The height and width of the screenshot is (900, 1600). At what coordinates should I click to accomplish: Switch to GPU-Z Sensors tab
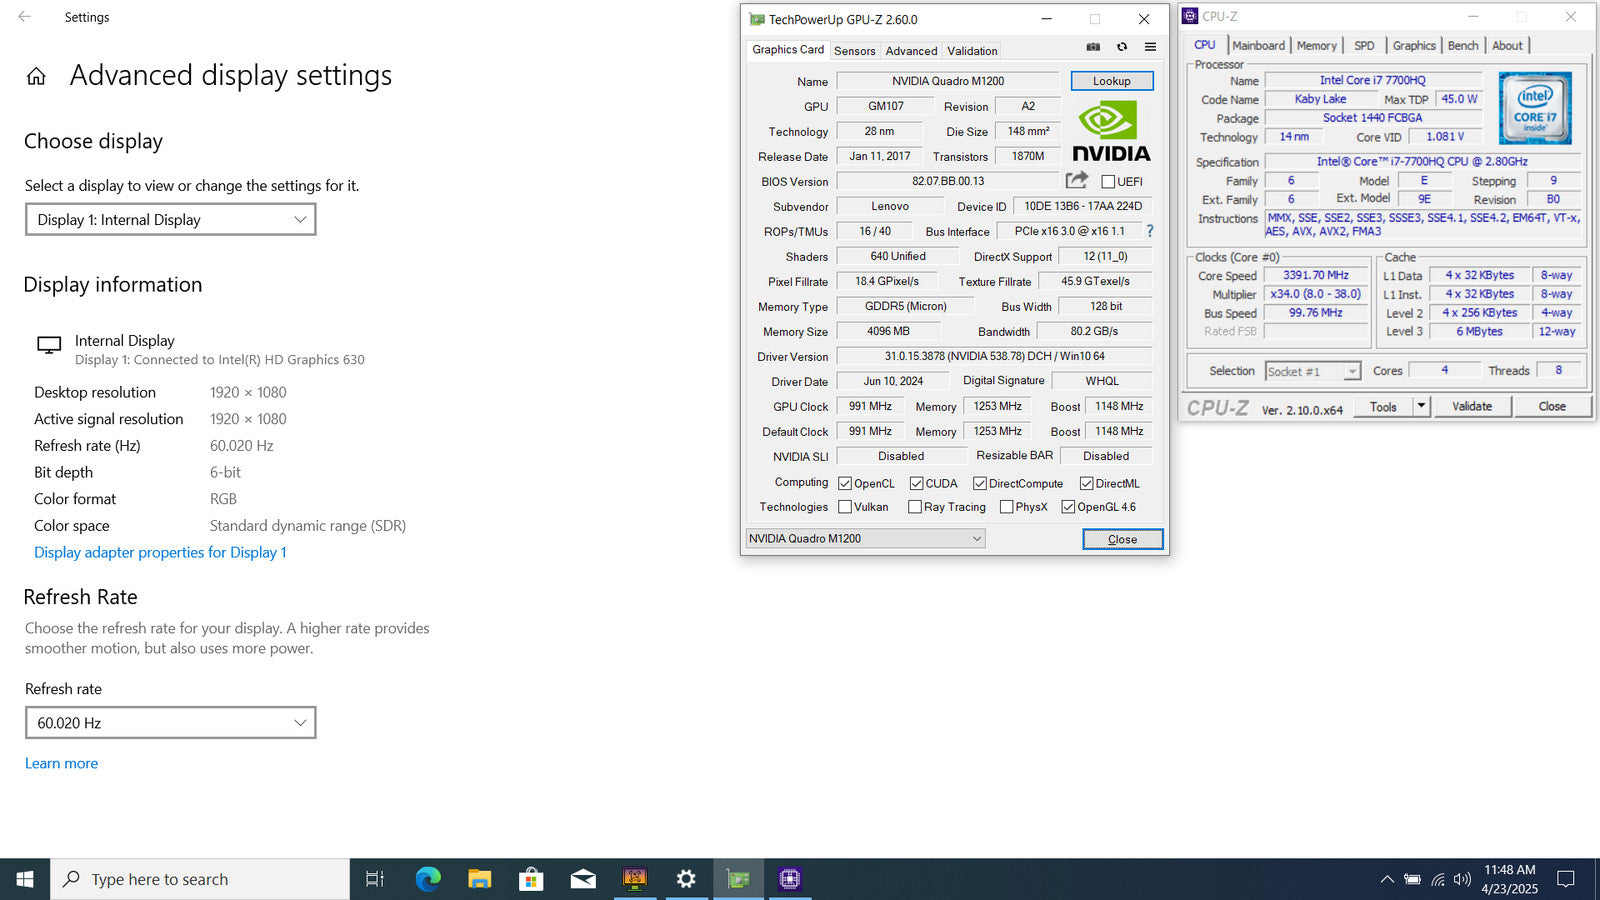tap(854, 51)
